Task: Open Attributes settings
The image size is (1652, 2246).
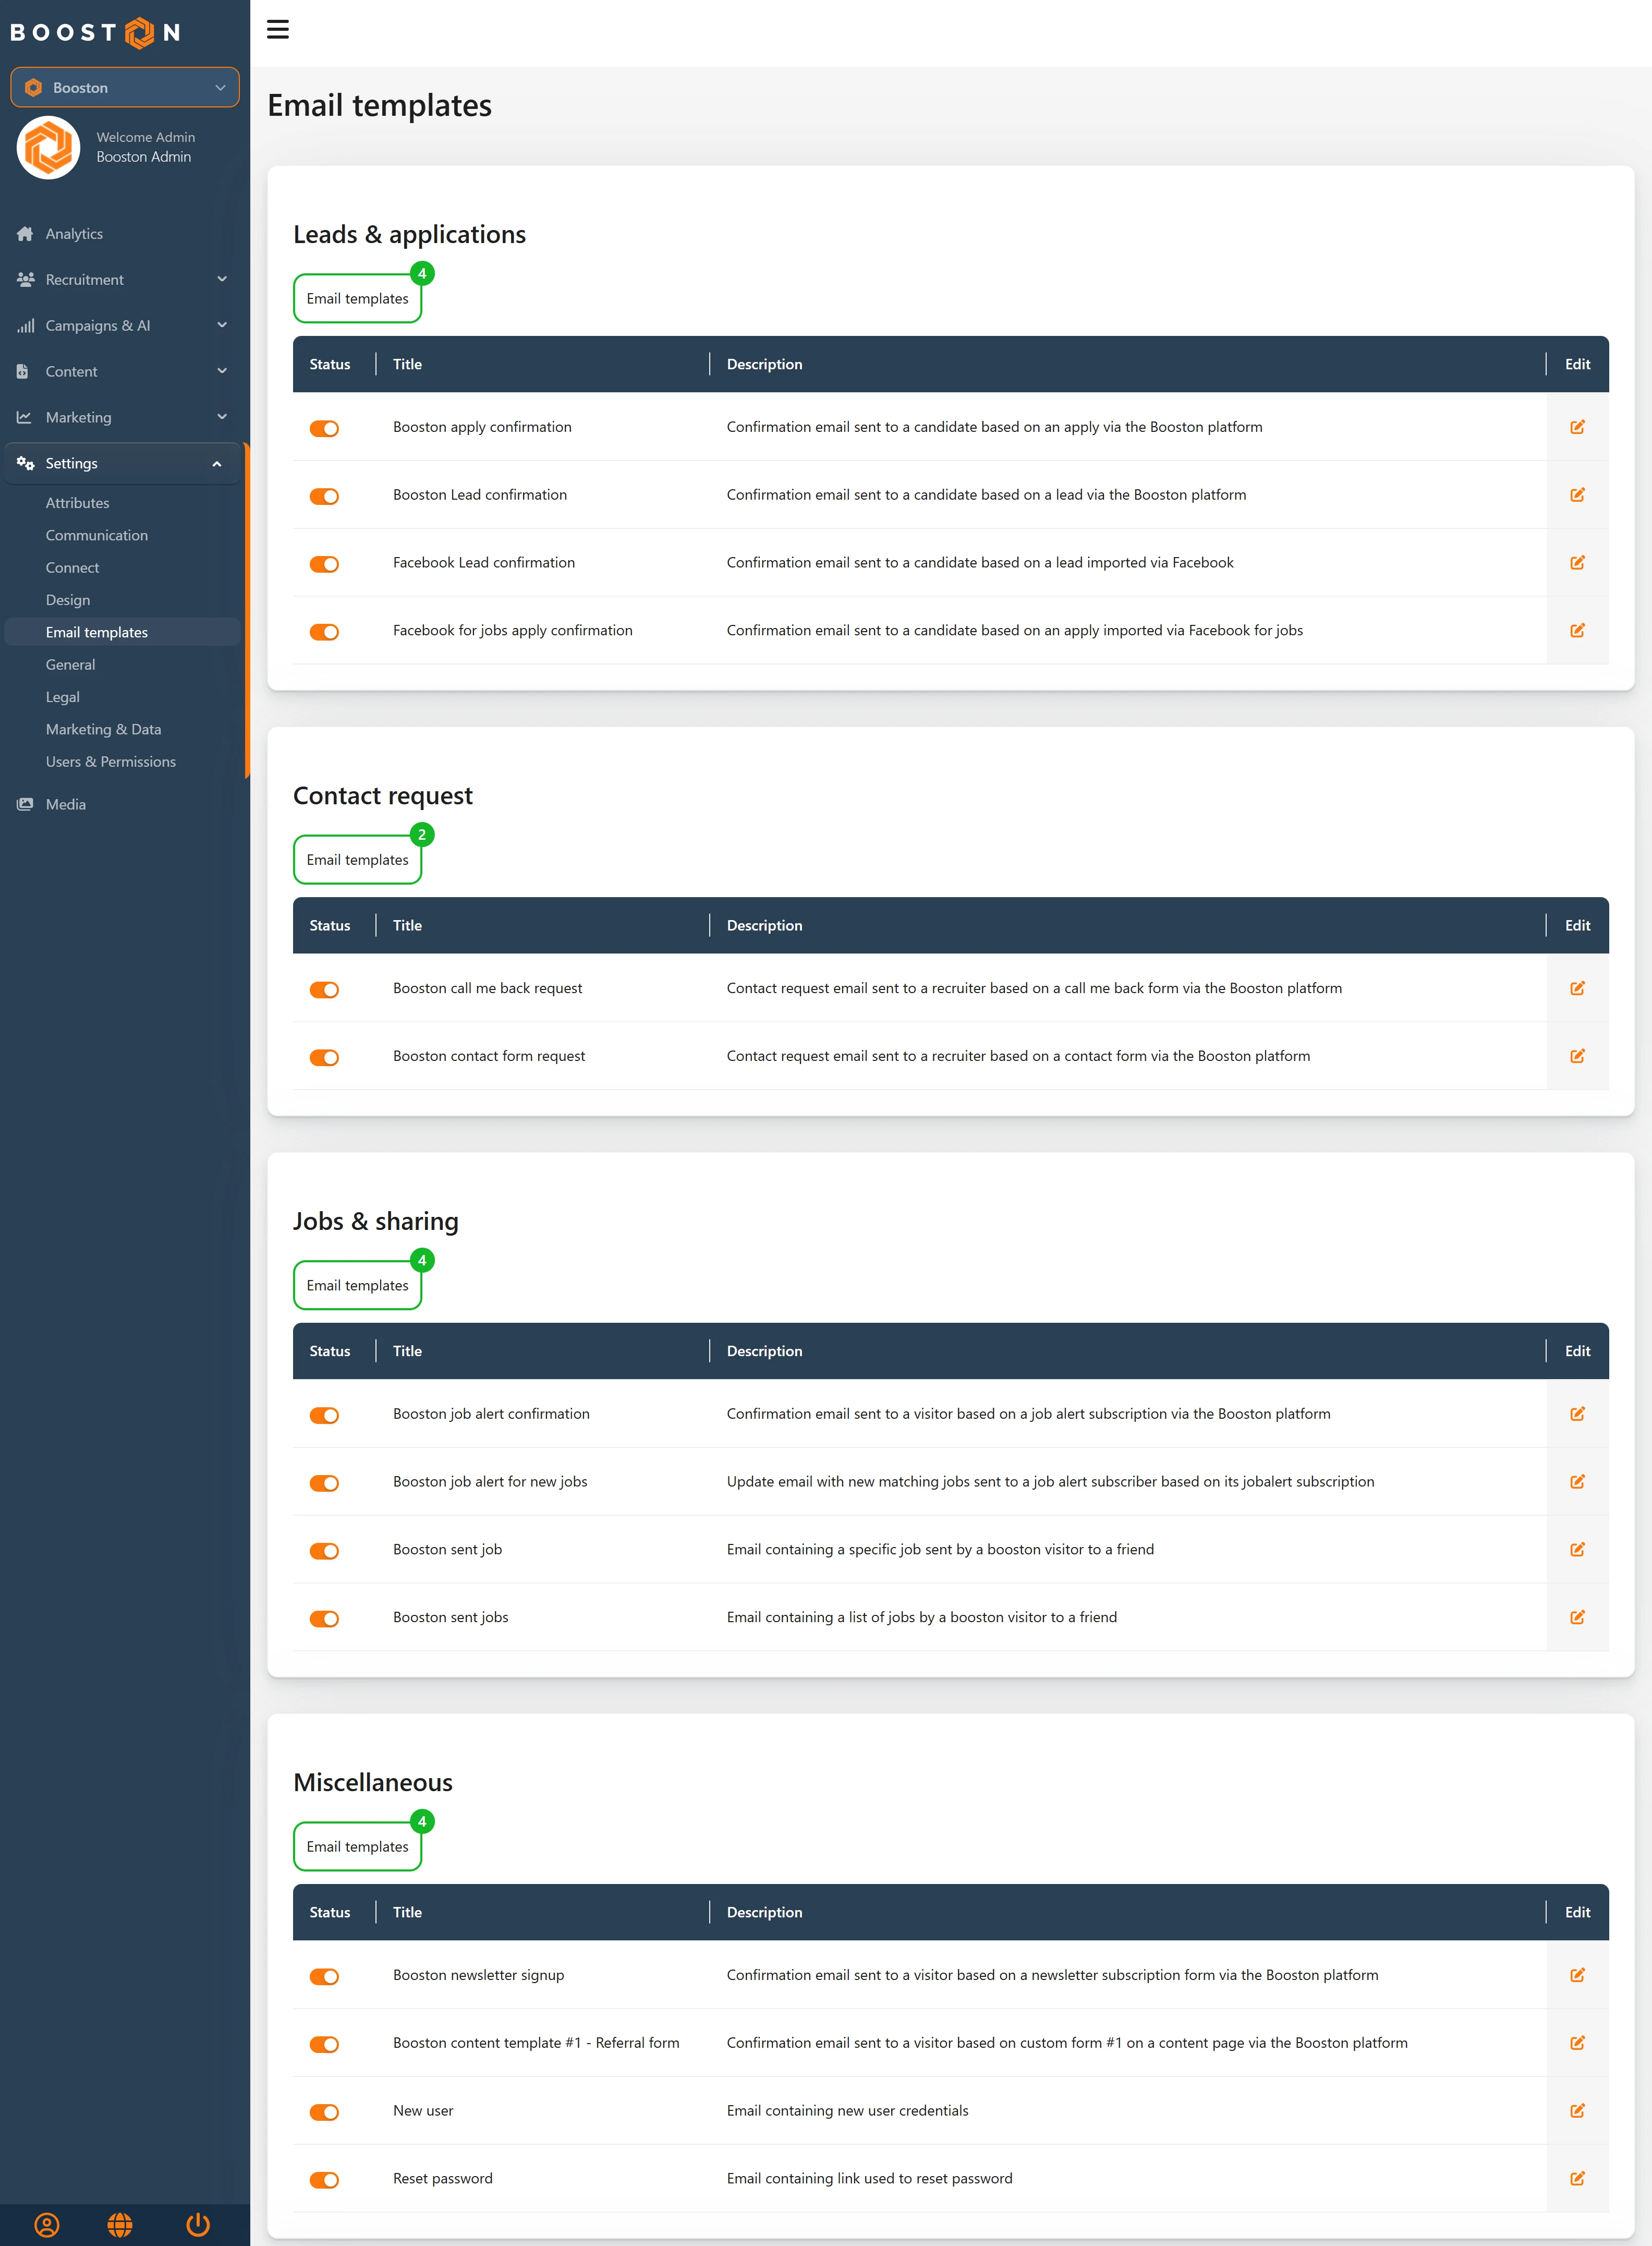Action: click(77, 503)
